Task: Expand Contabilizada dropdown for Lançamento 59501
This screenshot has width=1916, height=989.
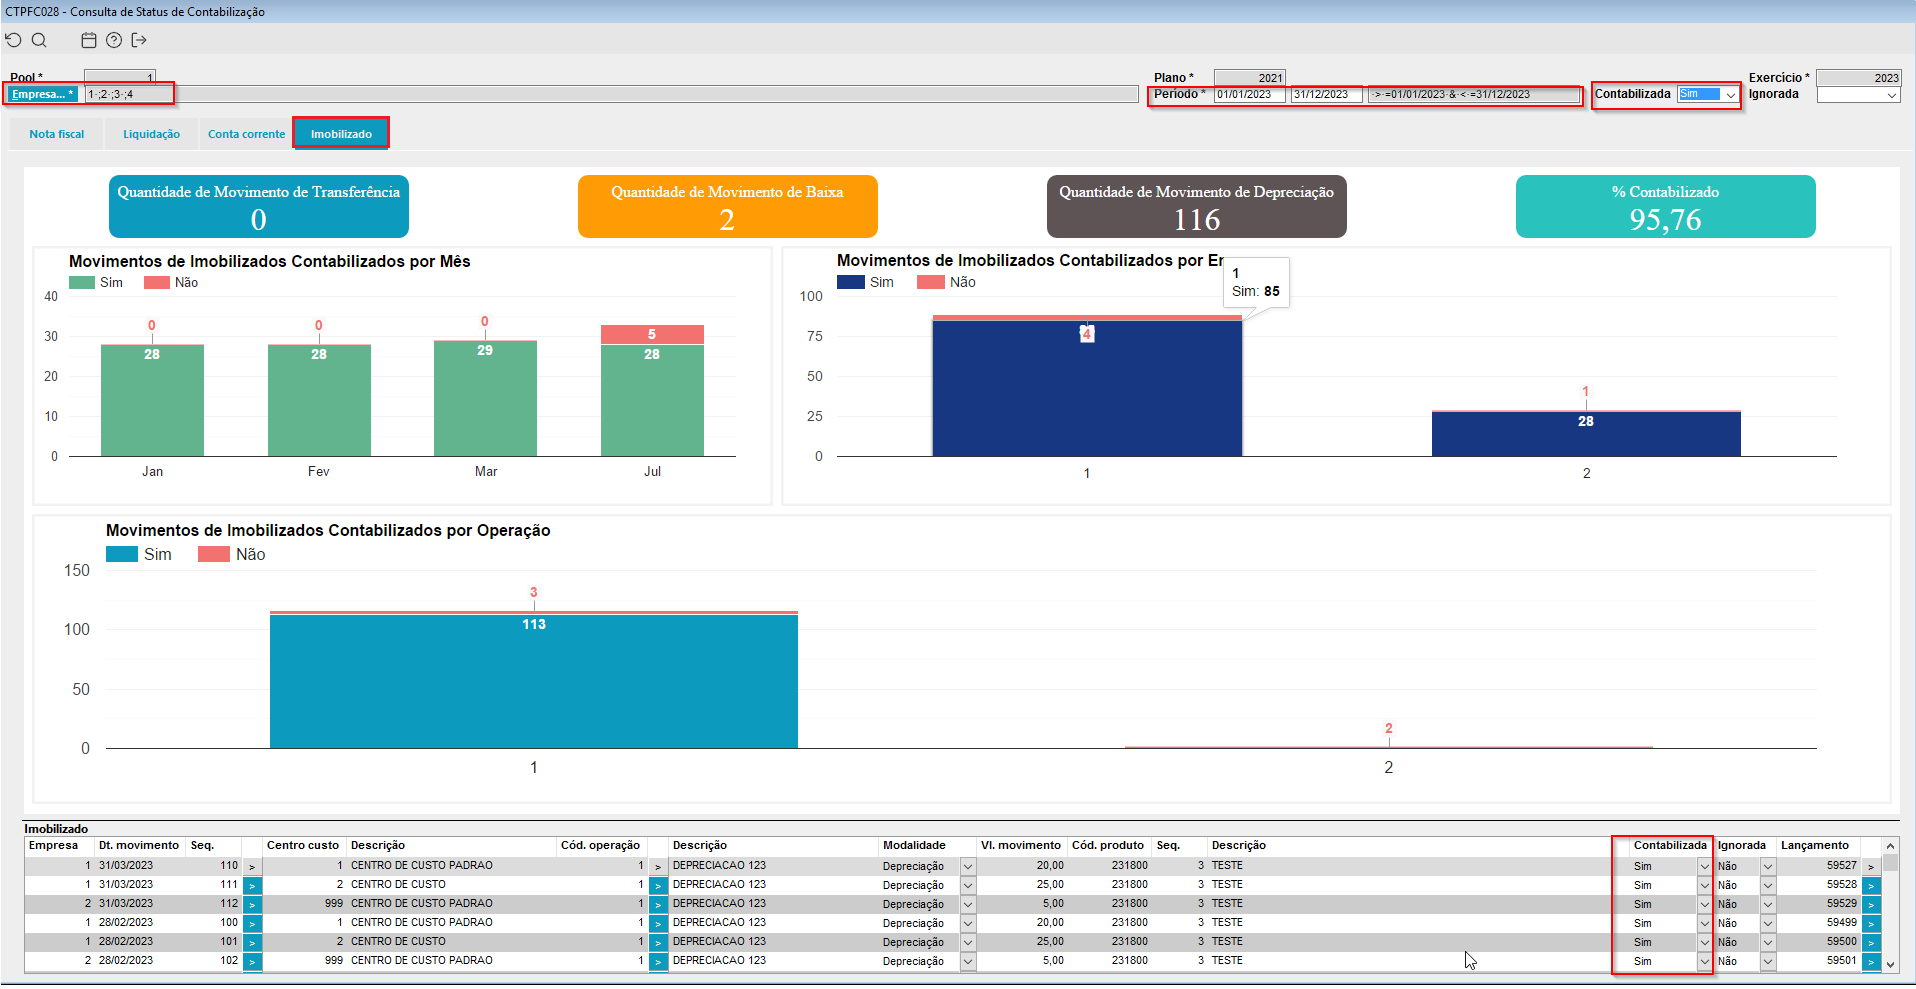Action: click(1704, 962)
